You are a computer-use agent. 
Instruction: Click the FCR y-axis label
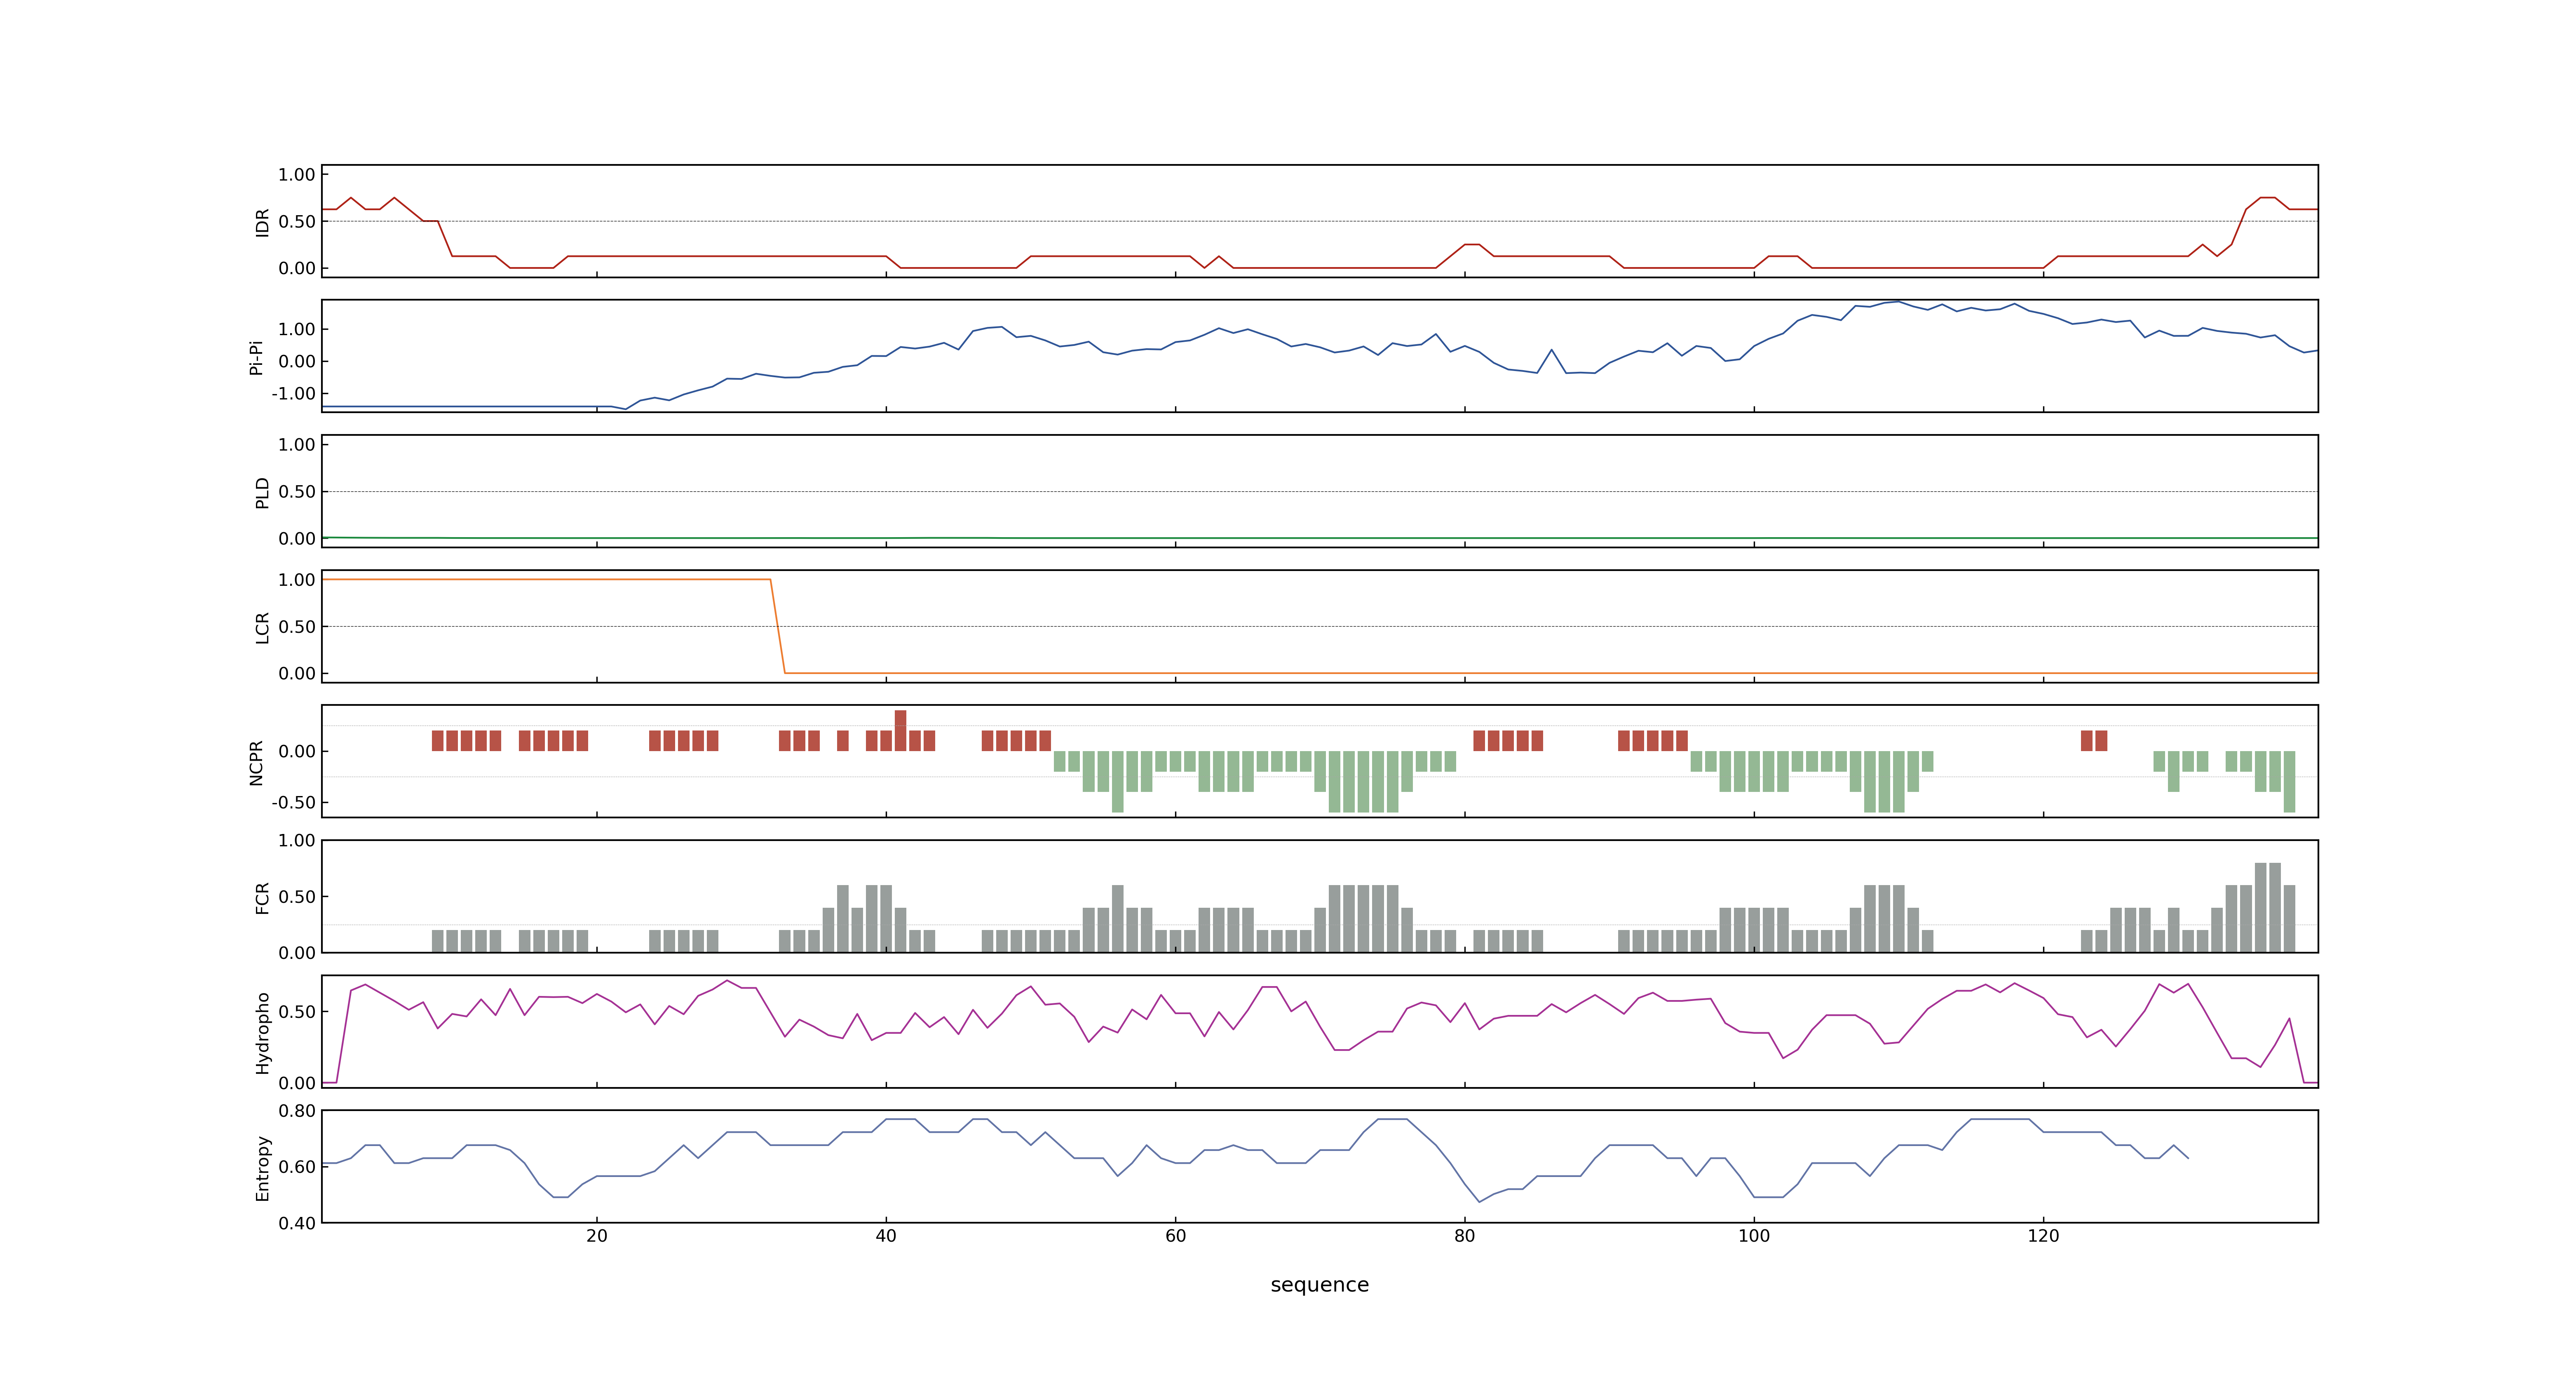(x=262, y=898)
